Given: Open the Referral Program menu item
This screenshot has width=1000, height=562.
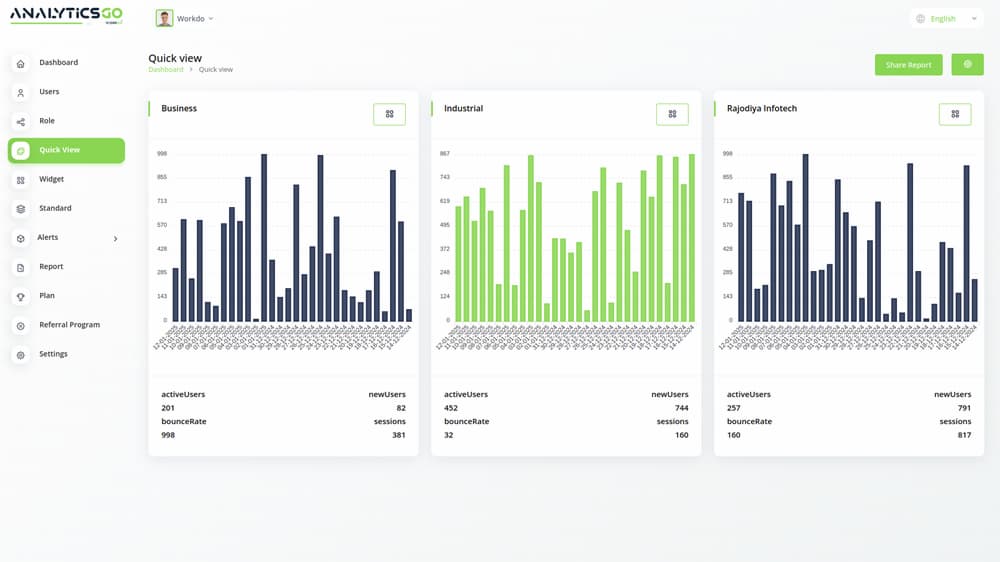Looking at the screenshot, I should (x=66, y=325).
